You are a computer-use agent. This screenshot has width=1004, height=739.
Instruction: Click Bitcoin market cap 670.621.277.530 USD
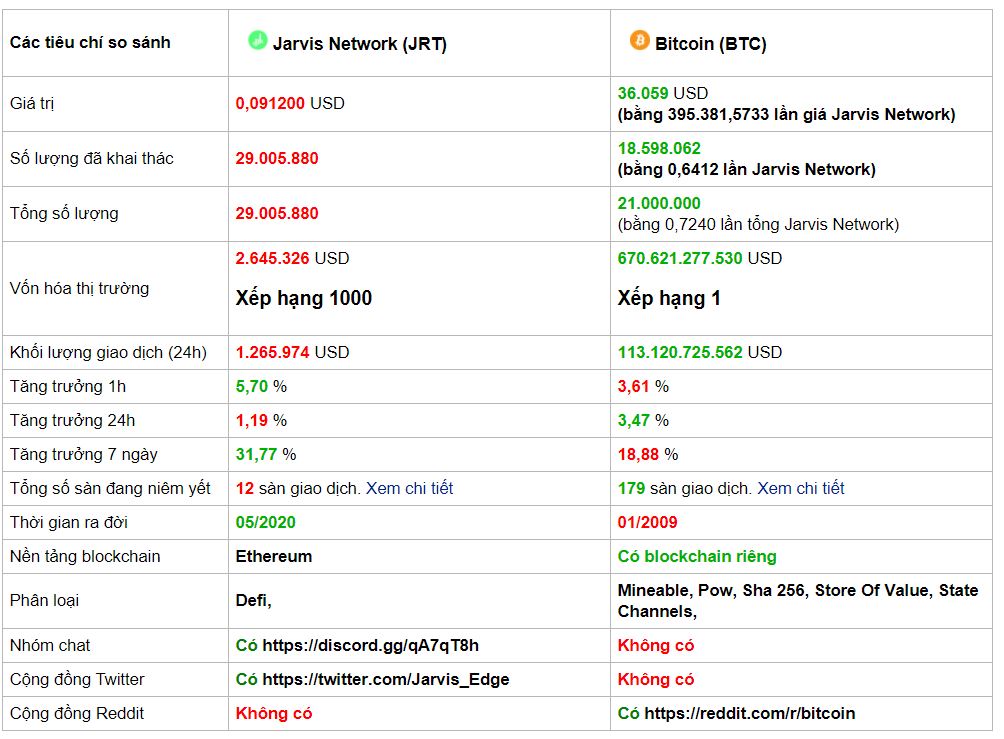tap(700, 259)
